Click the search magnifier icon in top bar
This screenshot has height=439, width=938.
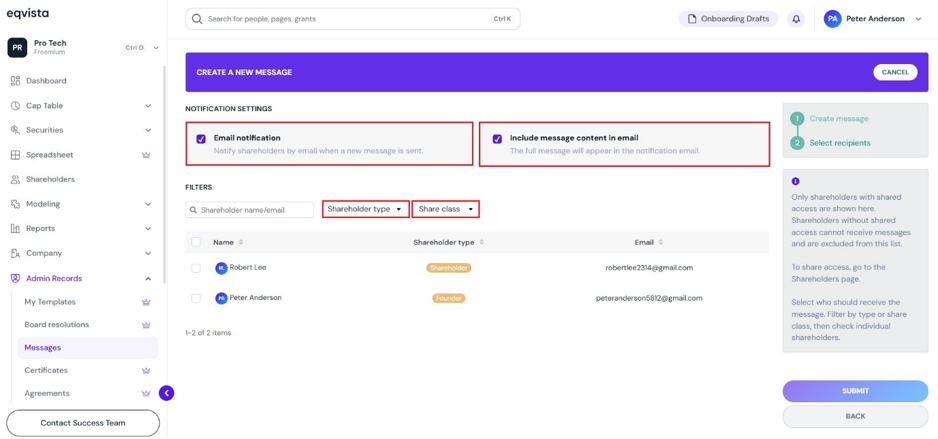(x=197, y=19)
